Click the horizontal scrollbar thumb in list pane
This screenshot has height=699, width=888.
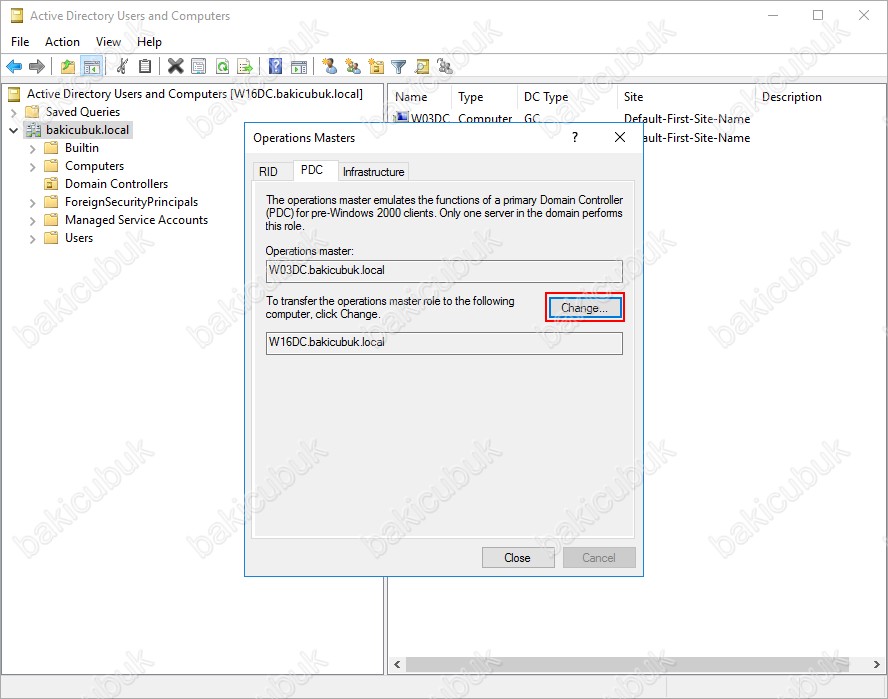(627, 664)
